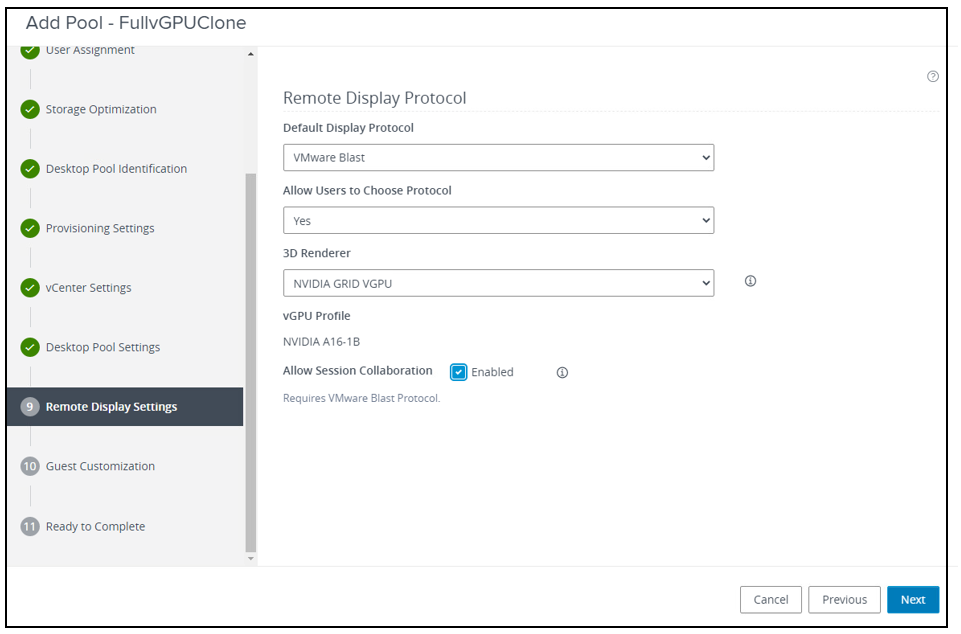Click the Cancel button
The width and height of the screenshot is (961, 634).
click(x=770, y=599)
